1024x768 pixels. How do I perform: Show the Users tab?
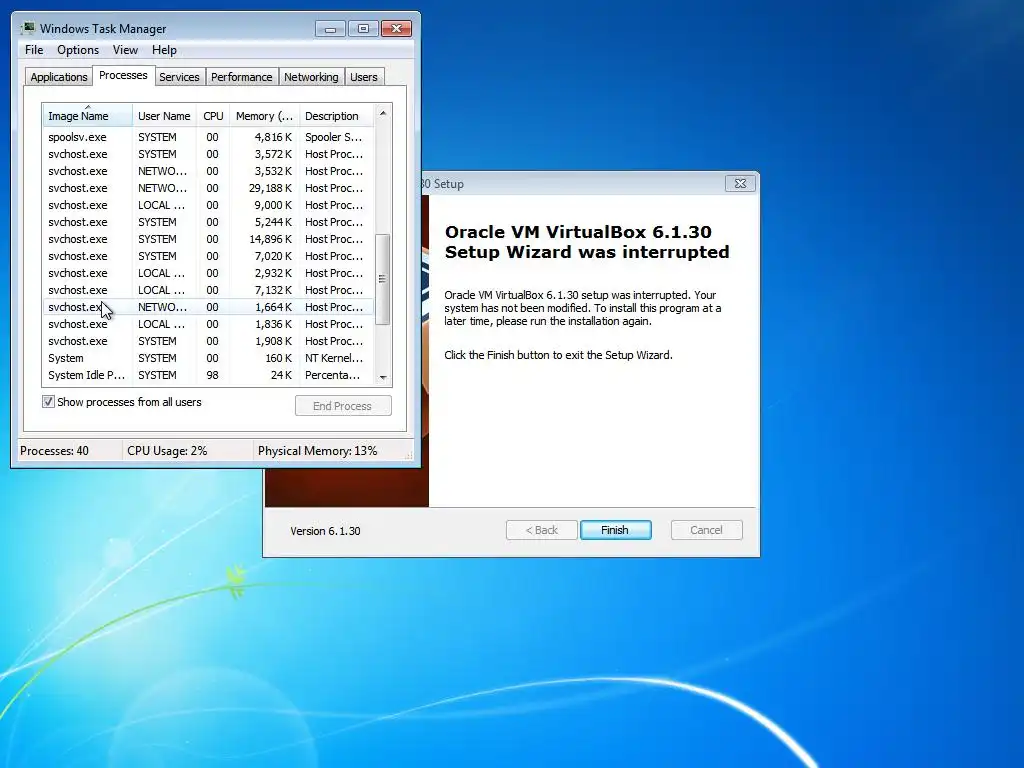pyautogui.click(x=364, y=77)
